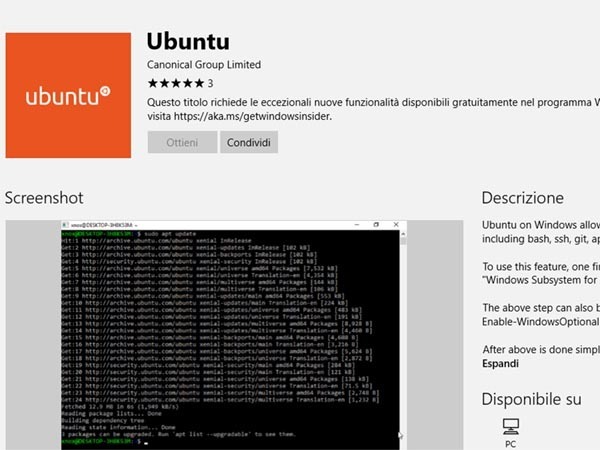Click the Screenshot section heading
This screenshot has width=600, height=450.
click(x=44, y=198)
